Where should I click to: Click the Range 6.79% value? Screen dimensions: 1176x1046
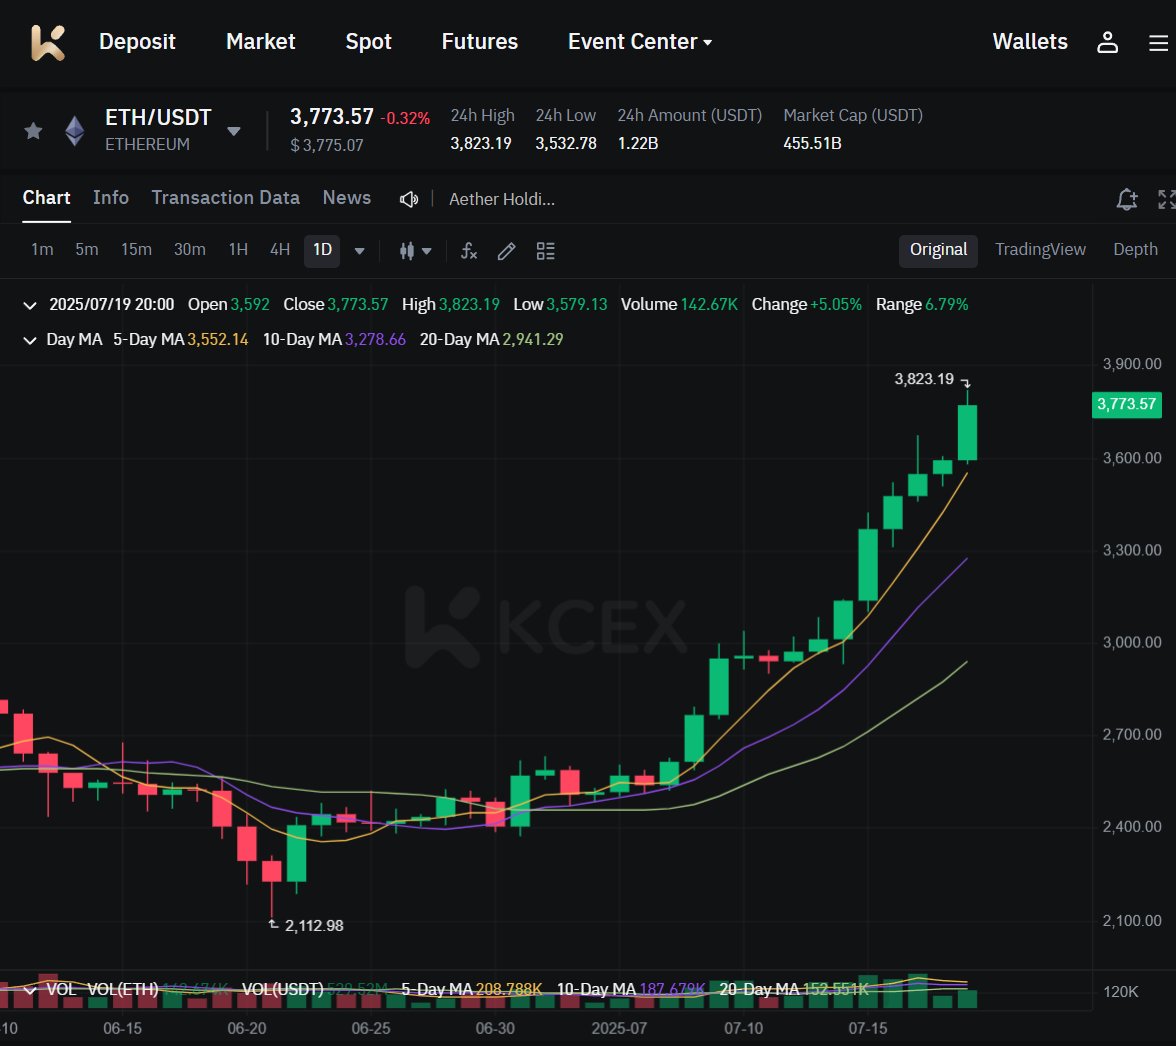(946, 304)
